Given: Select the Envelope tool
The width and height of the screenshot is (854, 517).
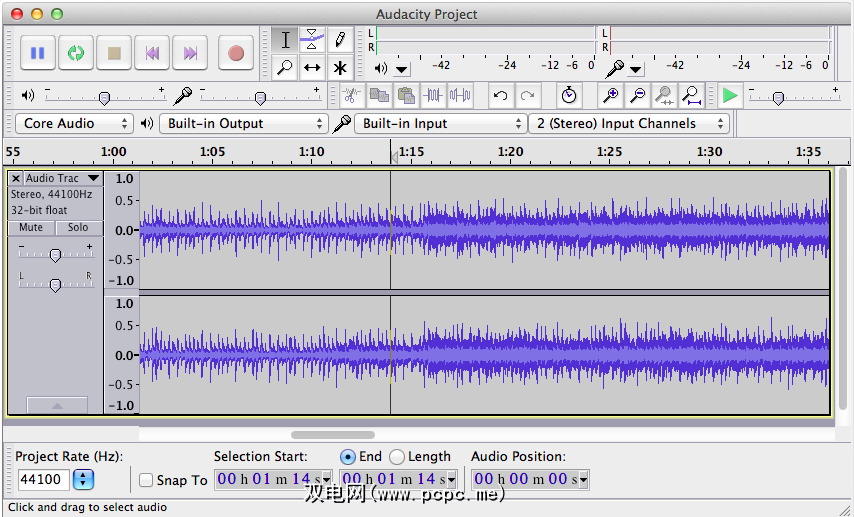Looking at the screenshot, I should 313,40.
